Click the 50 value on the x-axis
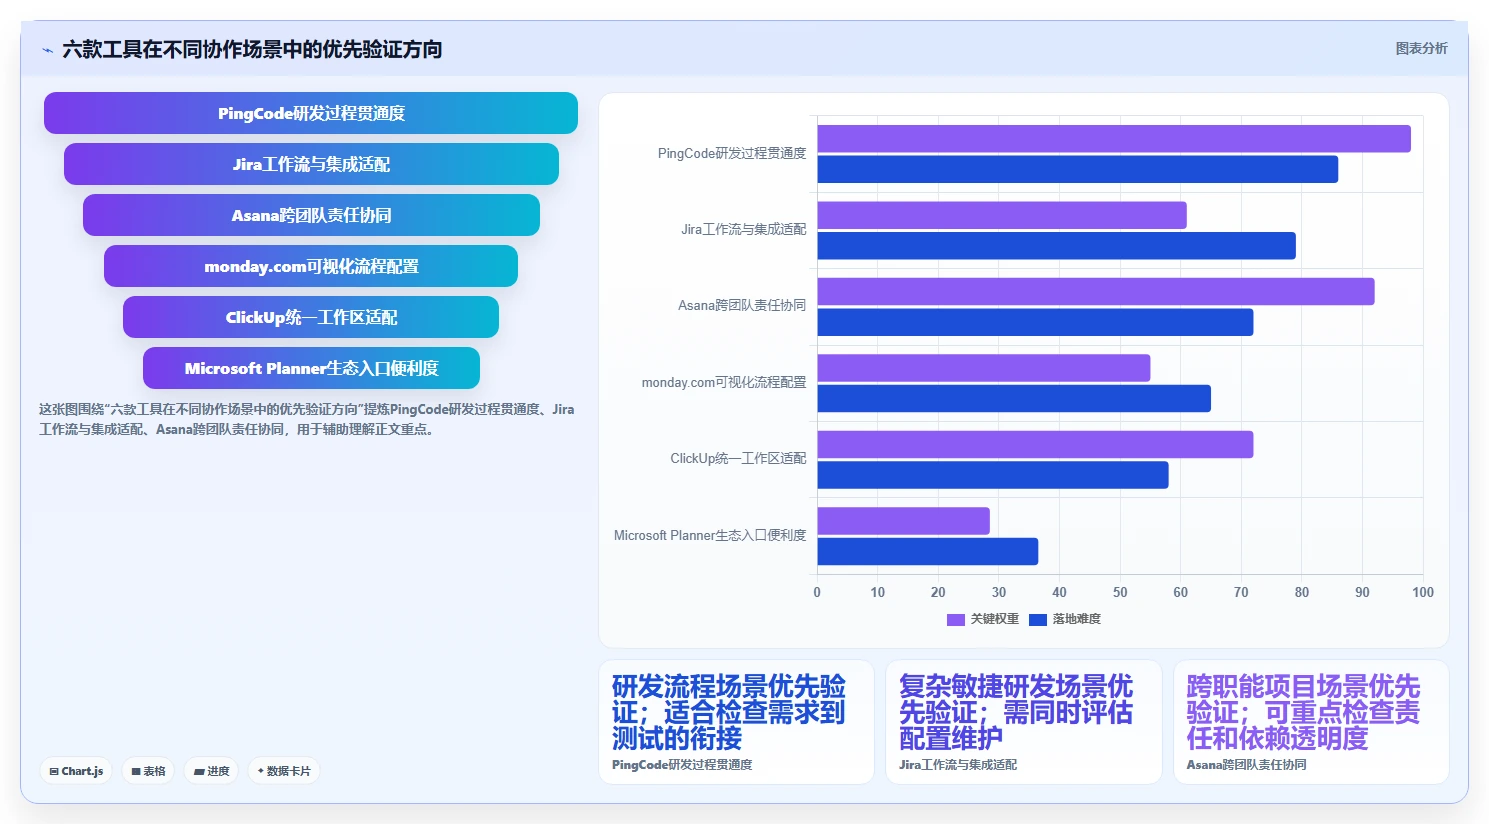 coord(1120,592)
